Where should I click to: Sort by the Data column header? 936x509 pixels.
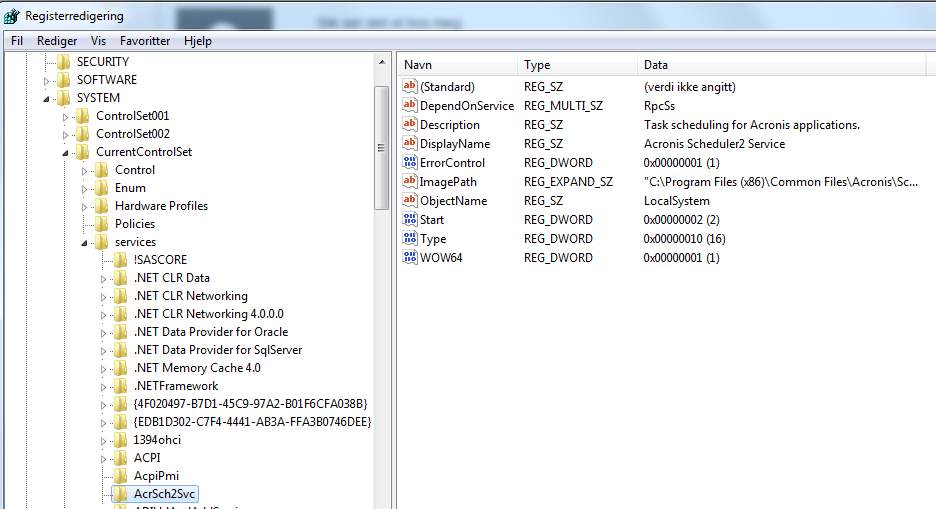pyautogui.click(x=781, y=64)
